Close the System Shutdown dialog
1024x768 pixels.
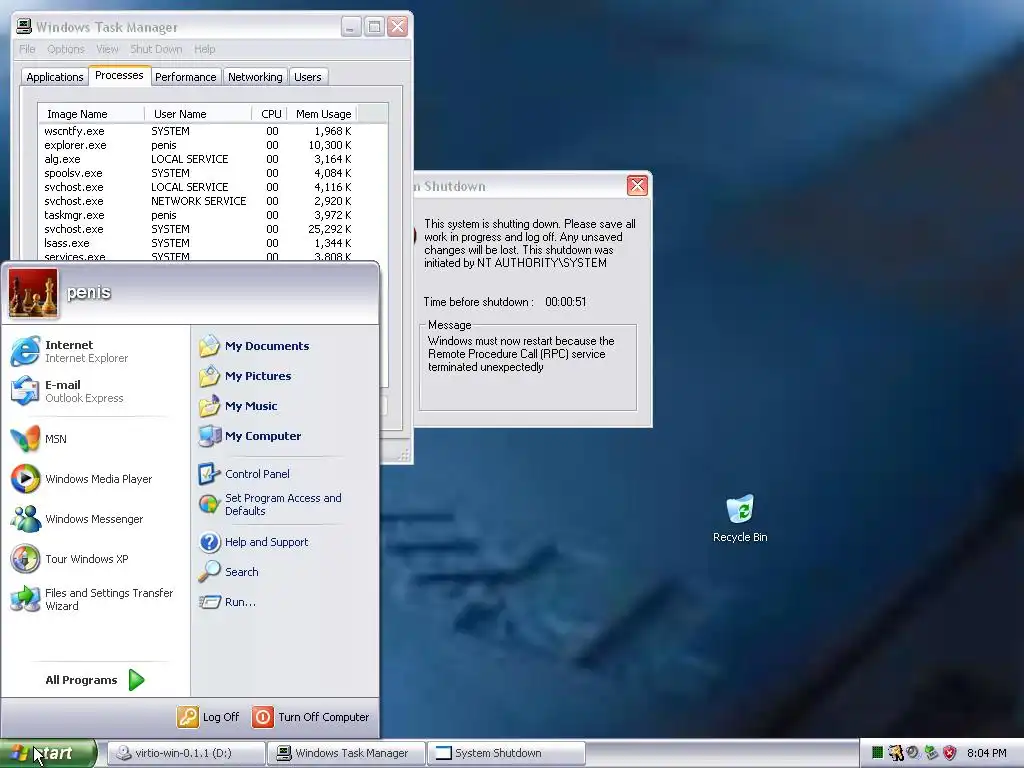tap(637, 186)
